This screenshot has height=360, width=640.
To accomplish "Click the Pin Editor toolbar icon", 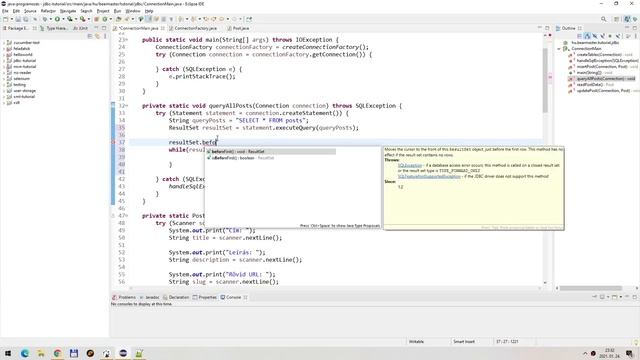I will 249,19.
